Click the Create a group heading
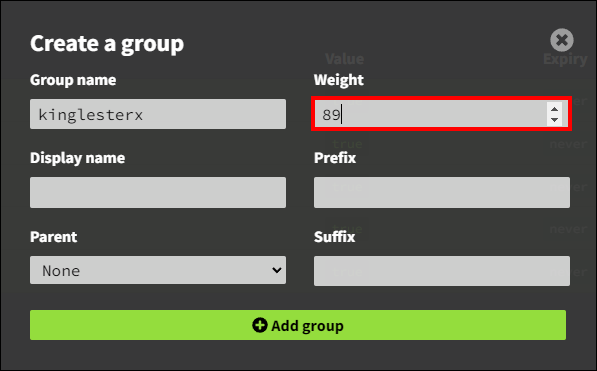597x371 pixels. [107, 44]
